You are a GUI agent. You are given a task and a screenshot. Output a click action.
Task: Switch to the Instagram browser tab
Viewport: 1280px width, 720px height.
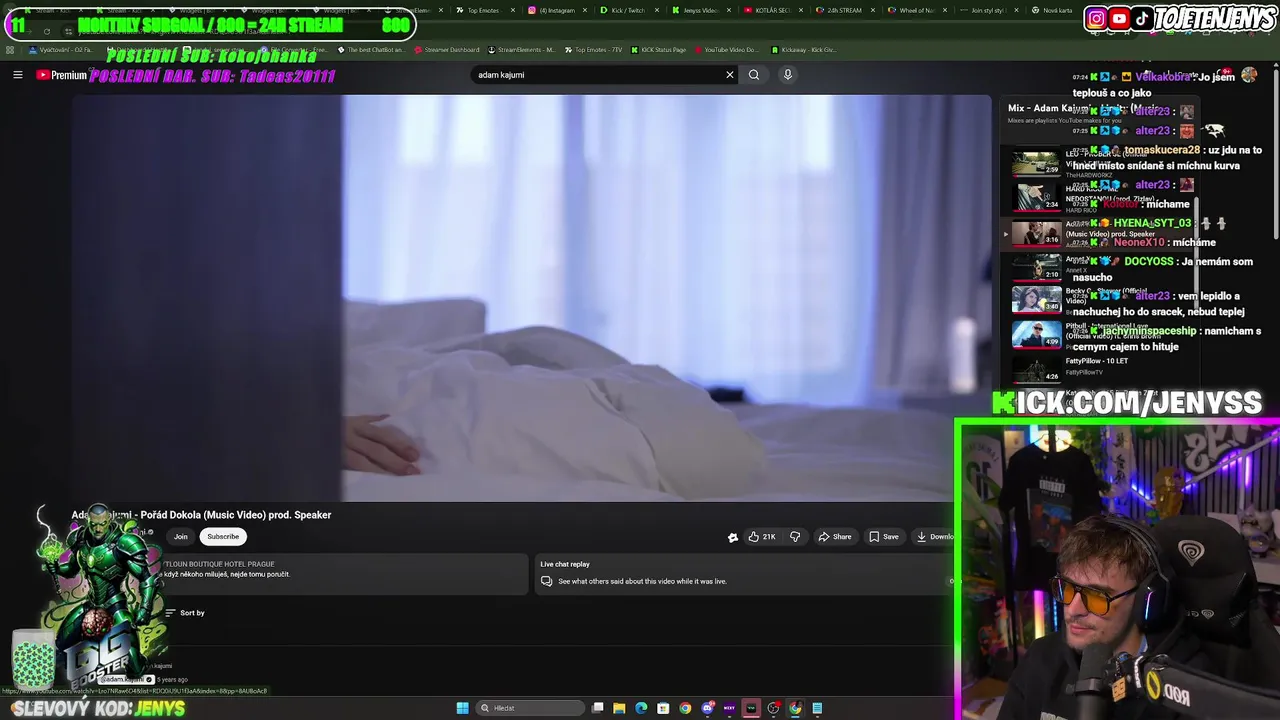coord(556,10)
